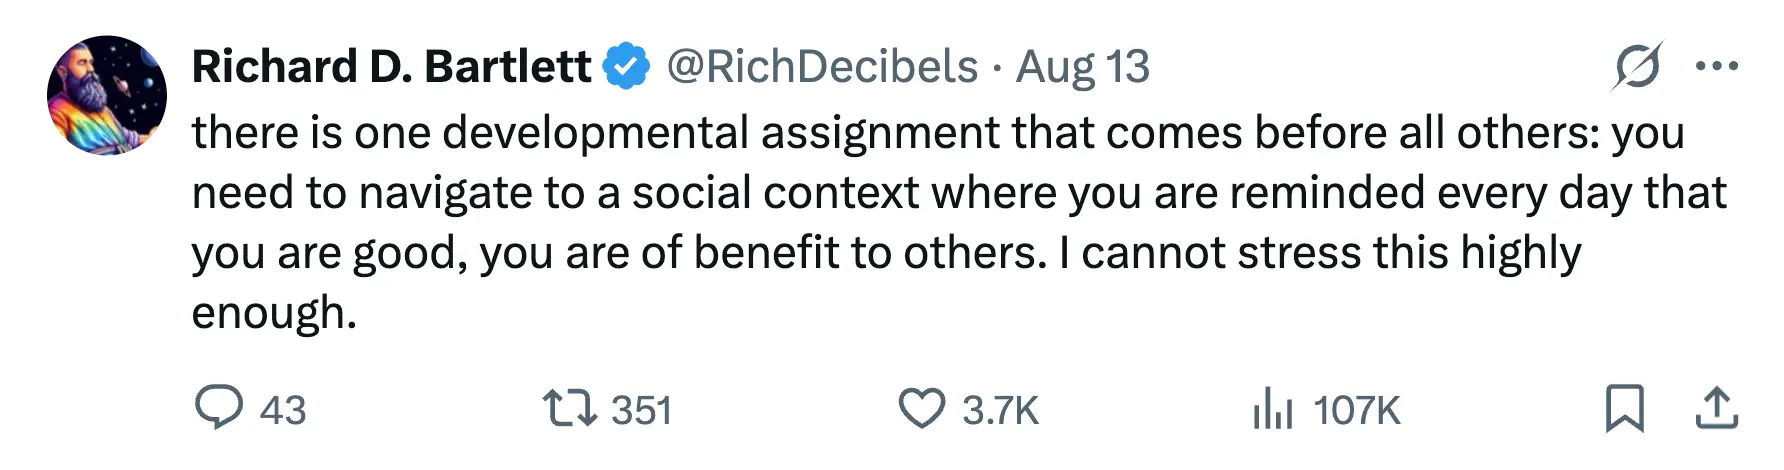Click the blue verified badge

point(627,66)
